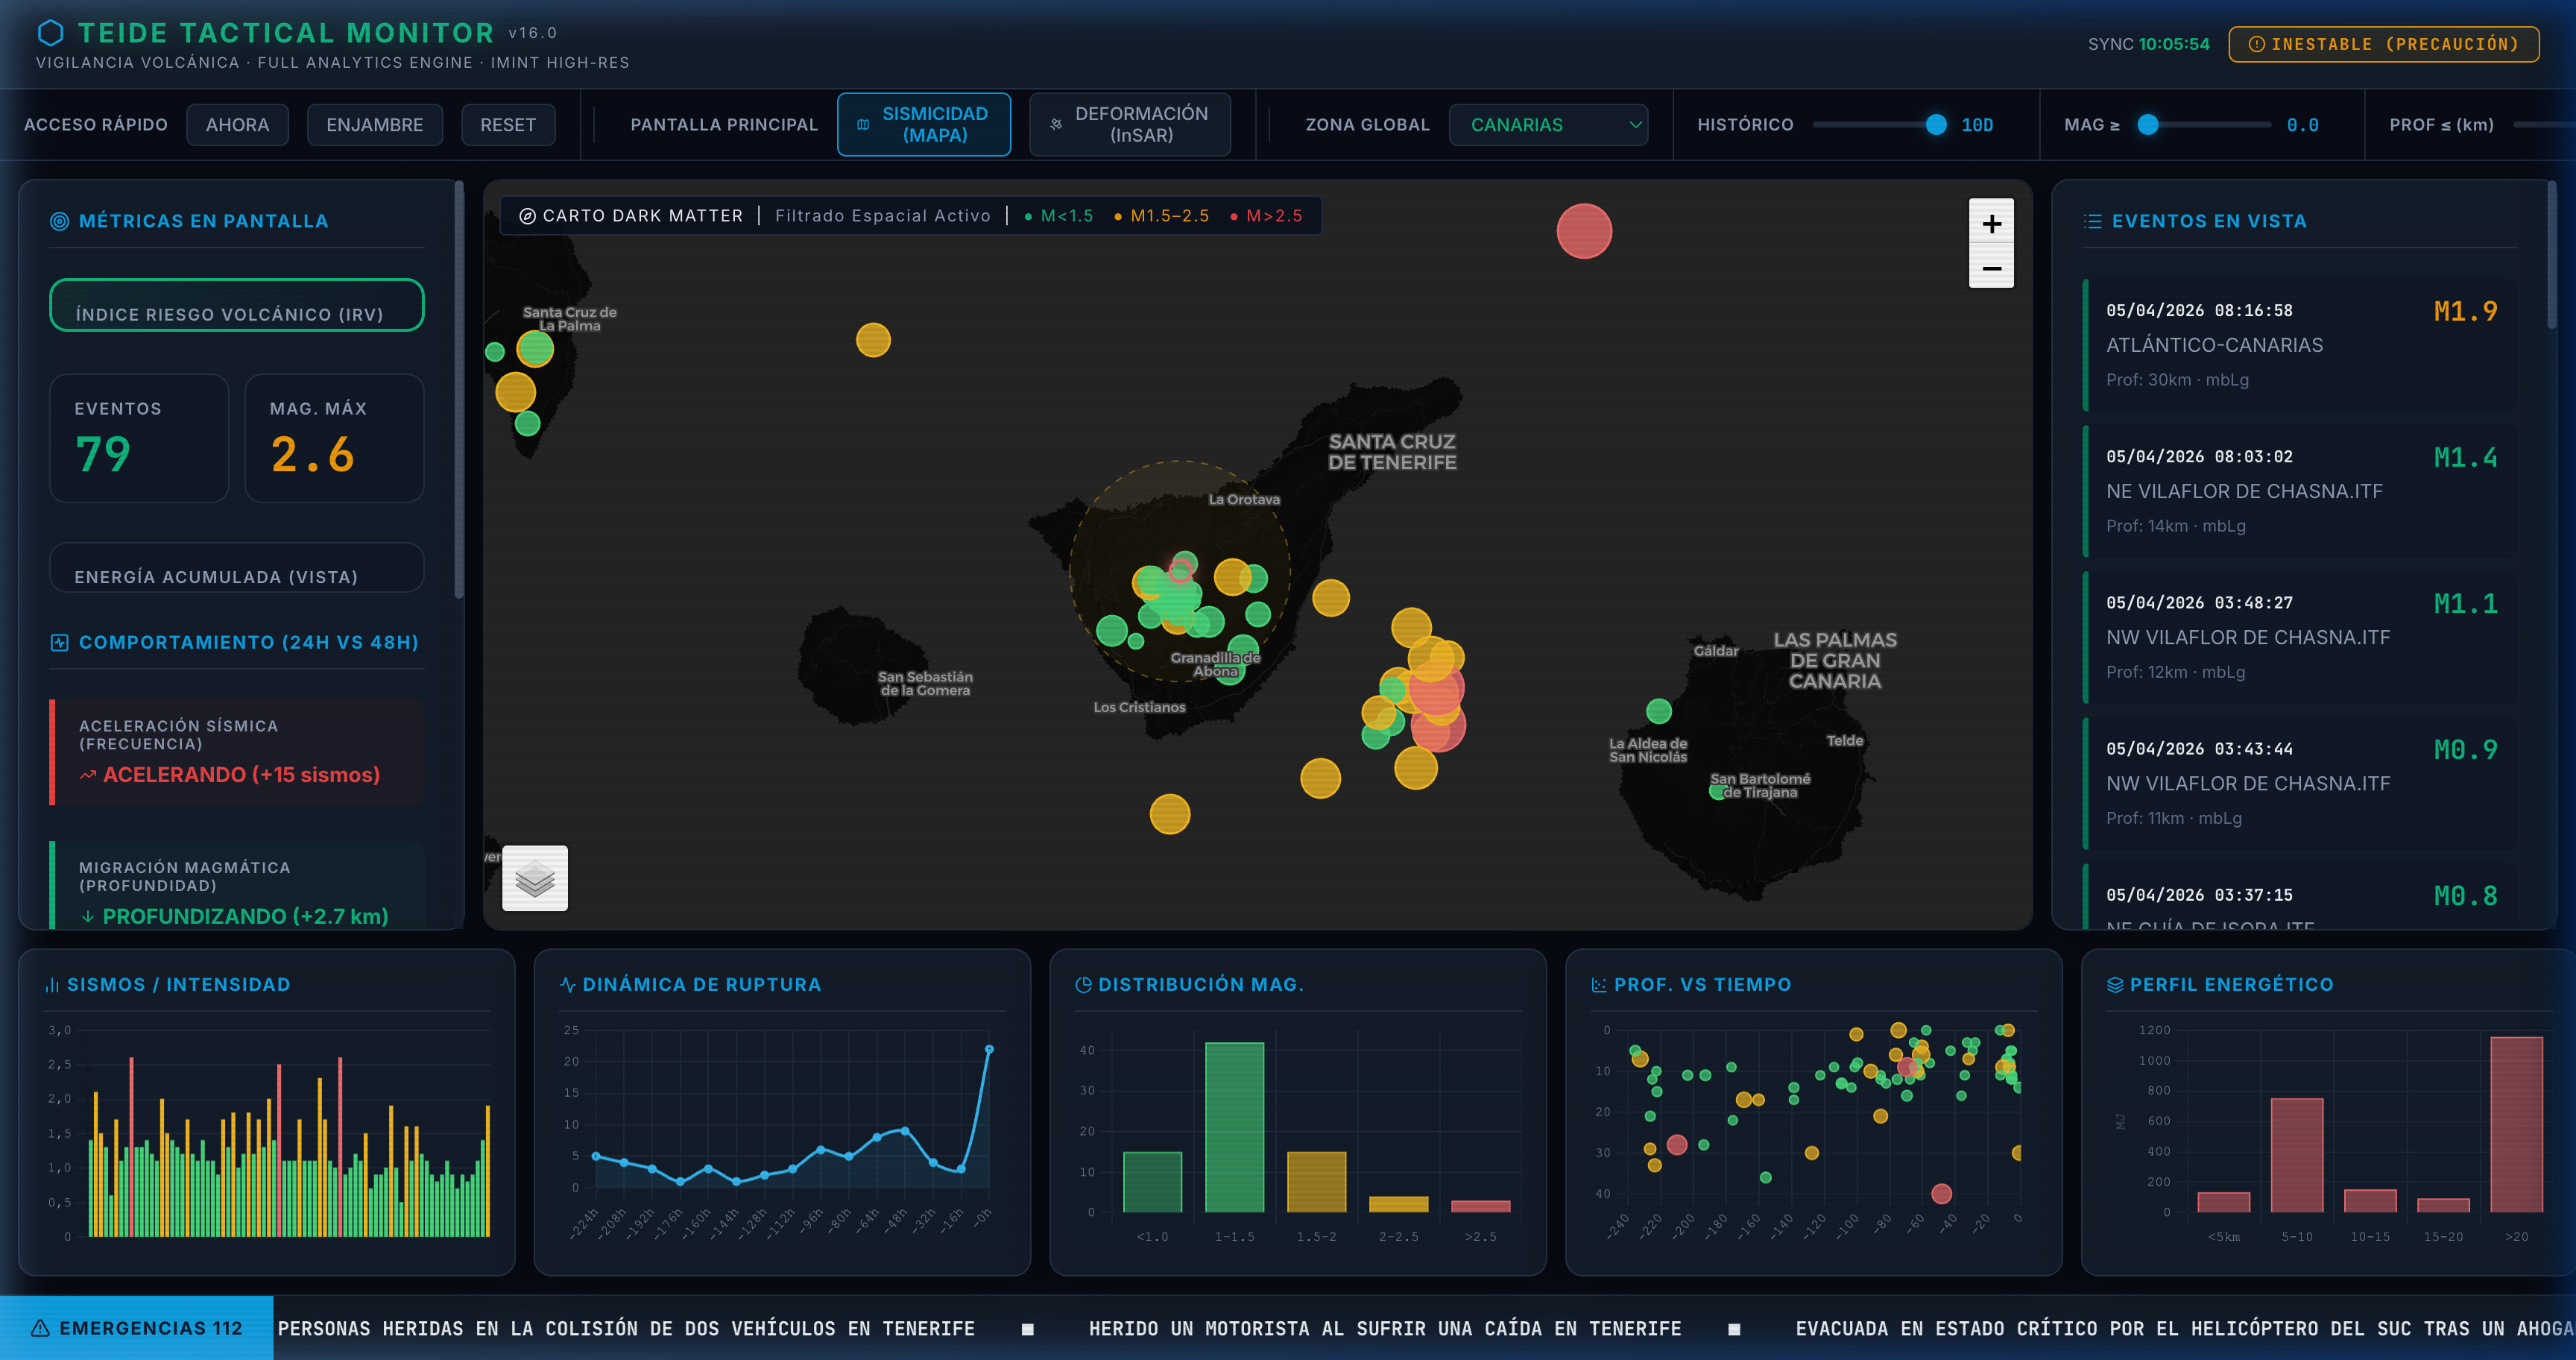Select the 03:48:27 M1.1 NW VILAFLOR event
Viewport: 2576px width, 1360px height.
click(2300, 637)
